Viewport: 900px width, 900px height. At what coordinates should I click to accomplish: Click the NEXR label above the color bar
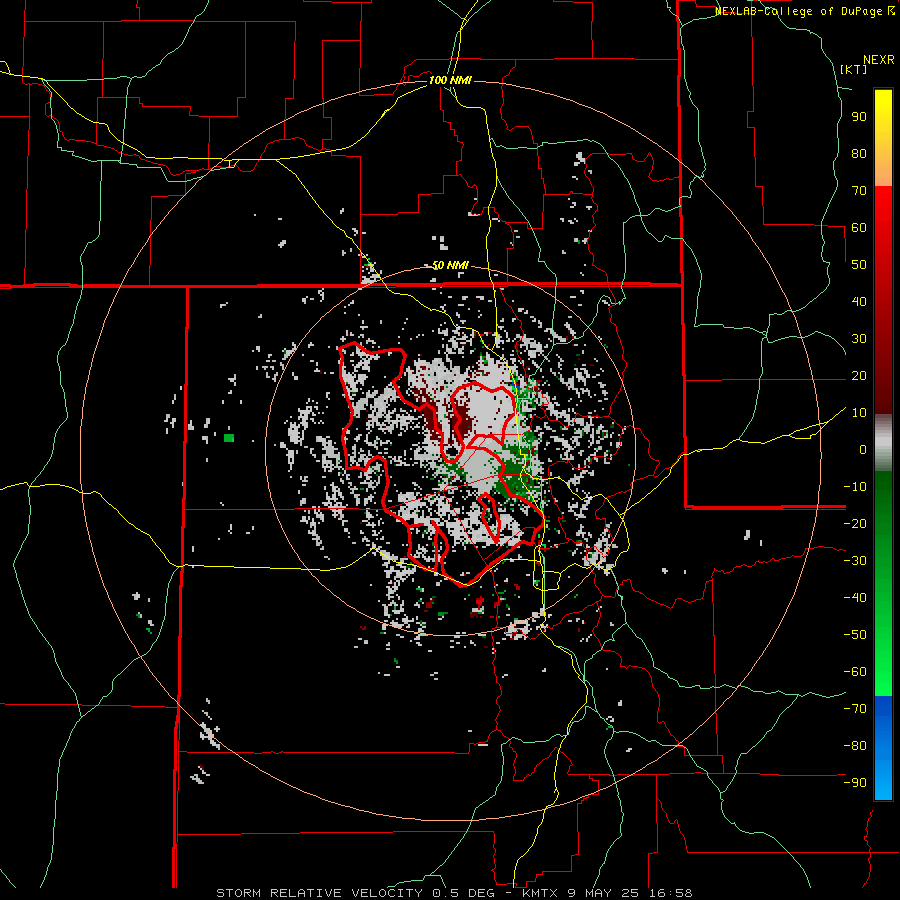[x=879, y=60]
